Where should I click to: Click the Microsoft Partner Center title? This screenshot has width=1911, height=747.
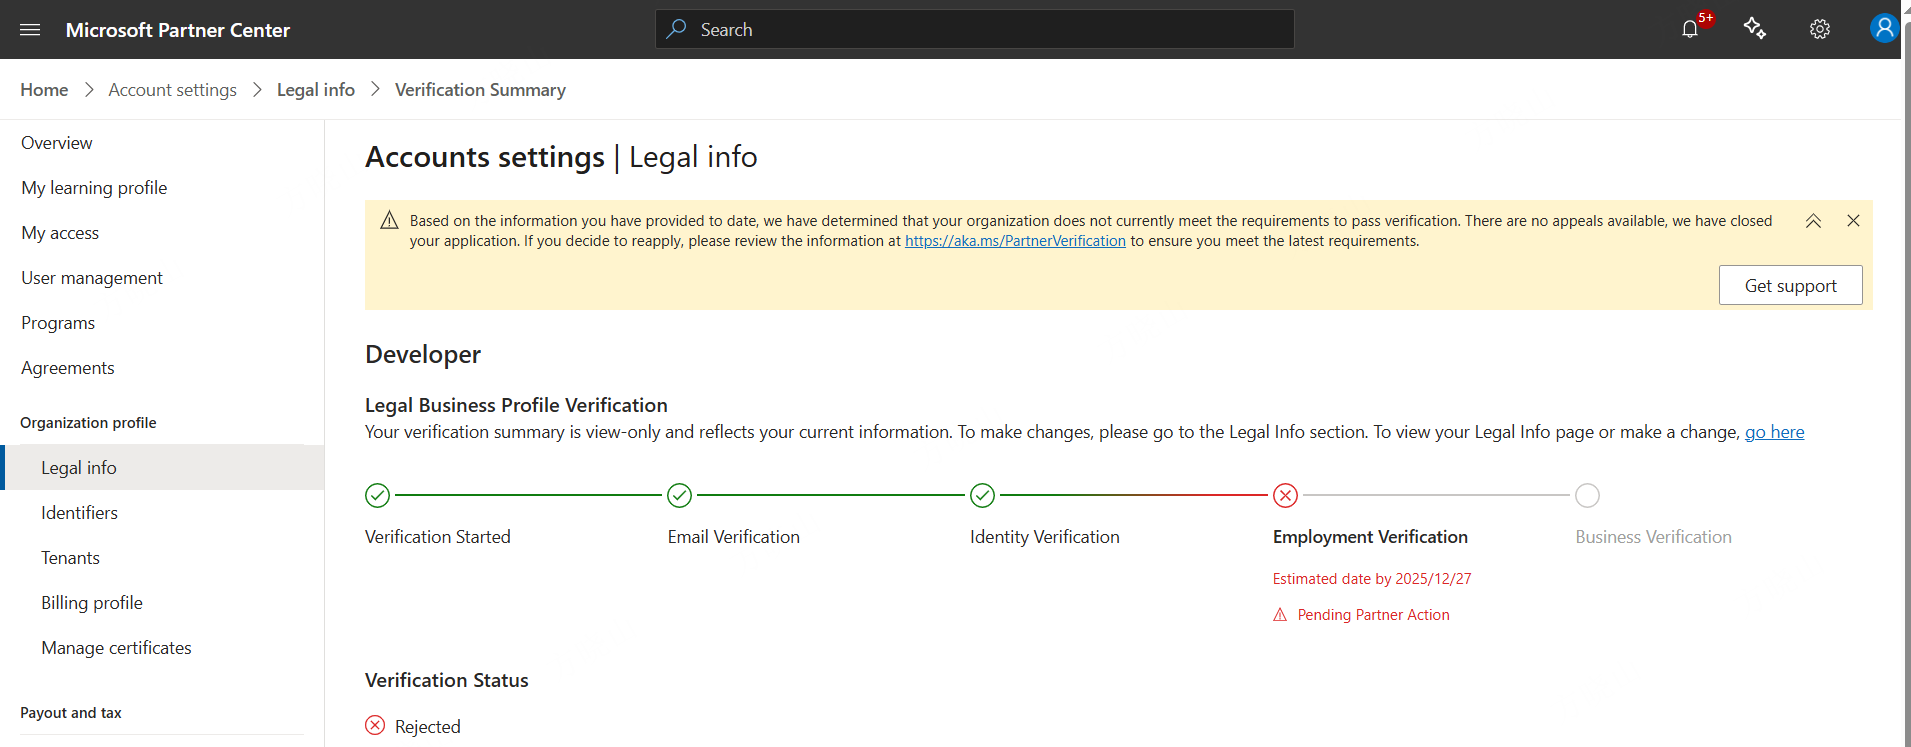point(178,30)
